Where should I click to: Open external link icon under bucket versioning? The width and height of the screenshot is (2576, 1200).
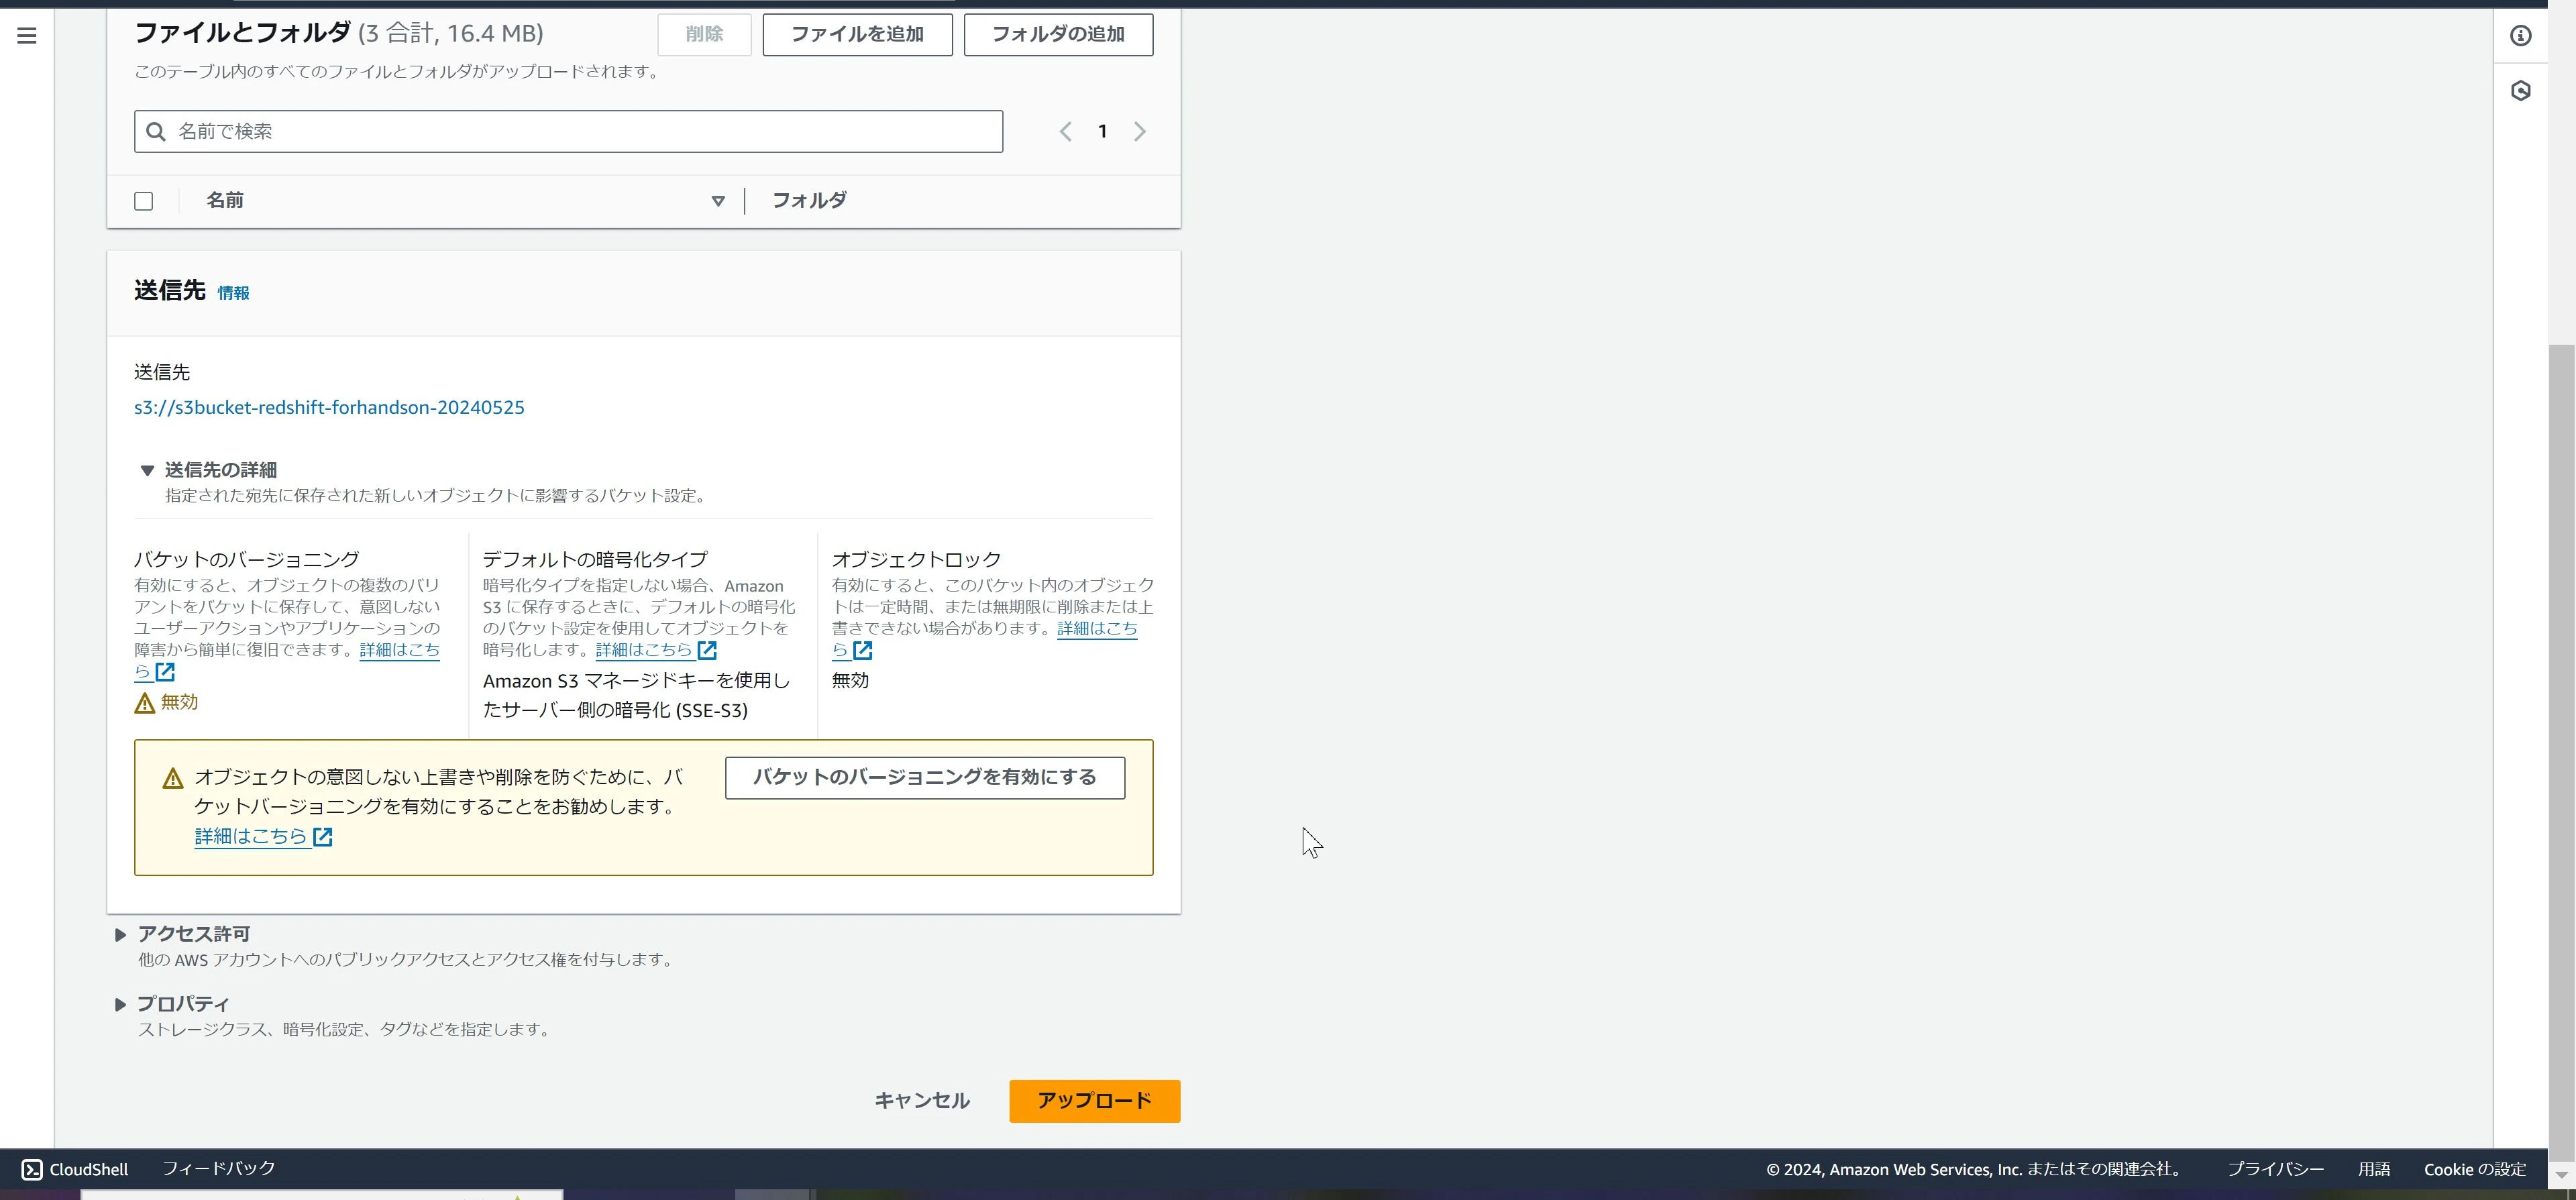click(165, 672)
